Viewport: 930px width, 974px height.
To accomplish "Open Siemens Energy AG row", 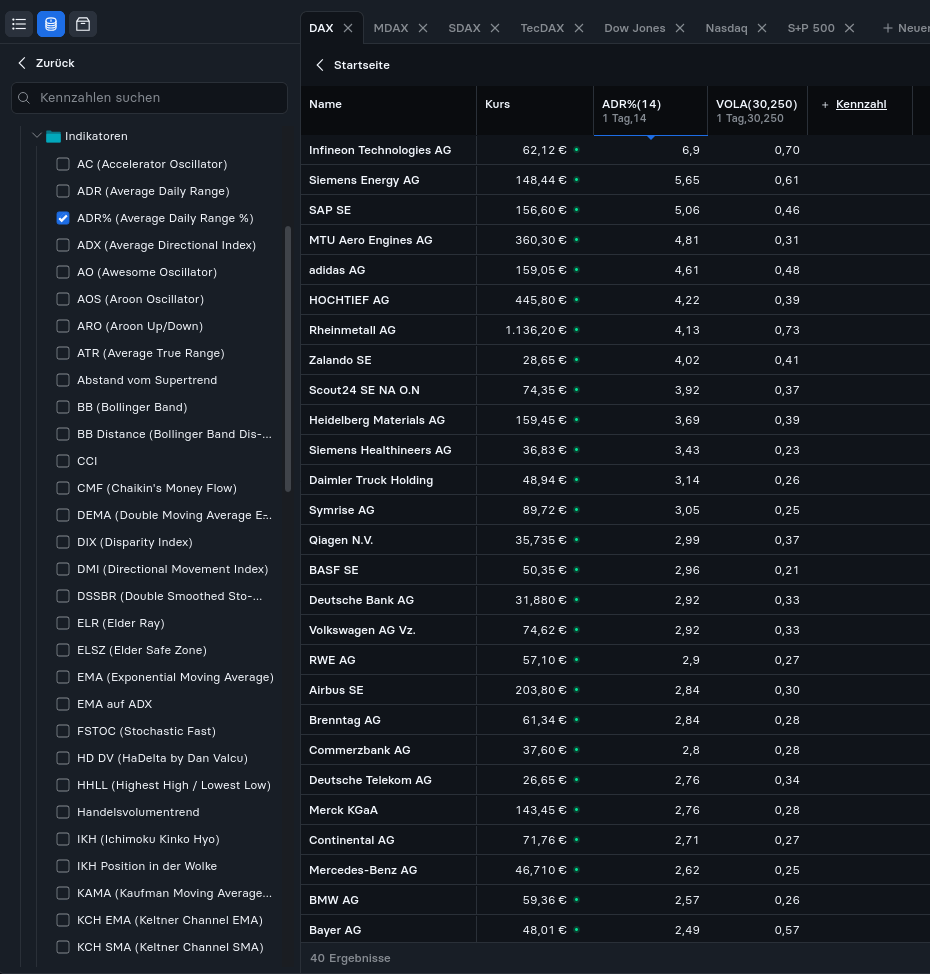I will pos(615,180).
